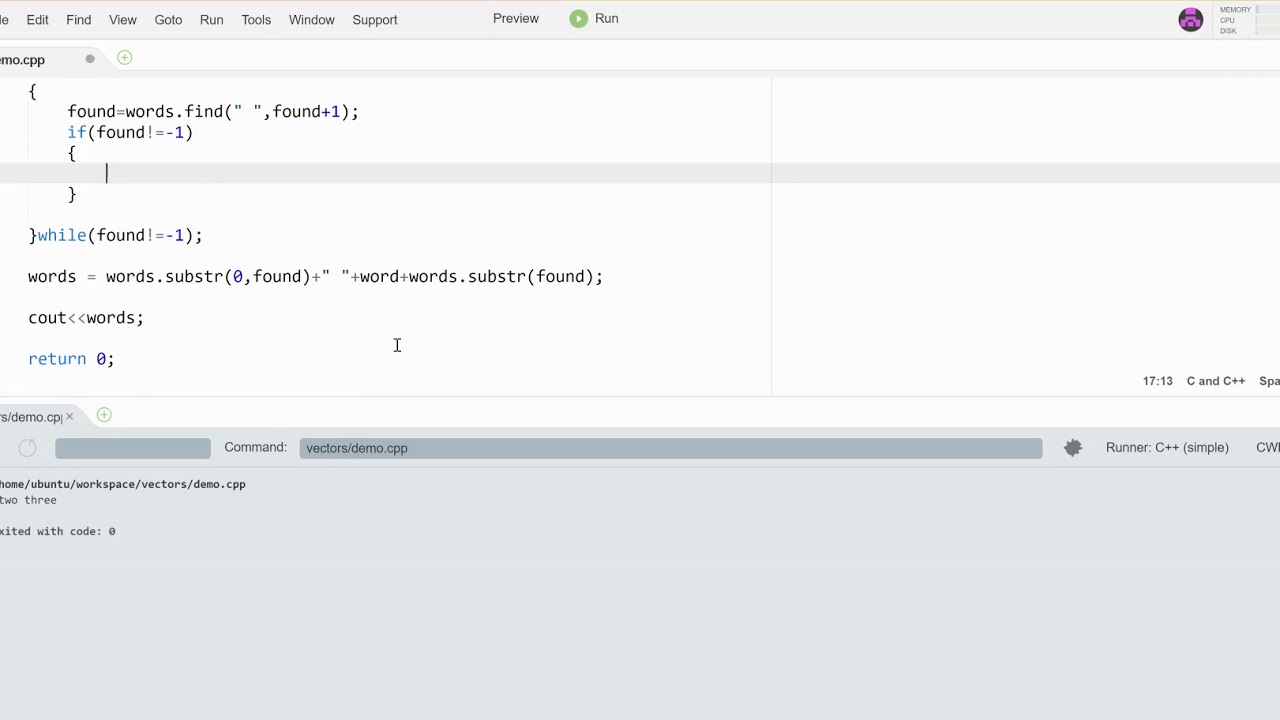Image resolution: width=1280 pixels, height=720 pixels.
Task: Open the Support menu
Action: (x=374, y=19)
